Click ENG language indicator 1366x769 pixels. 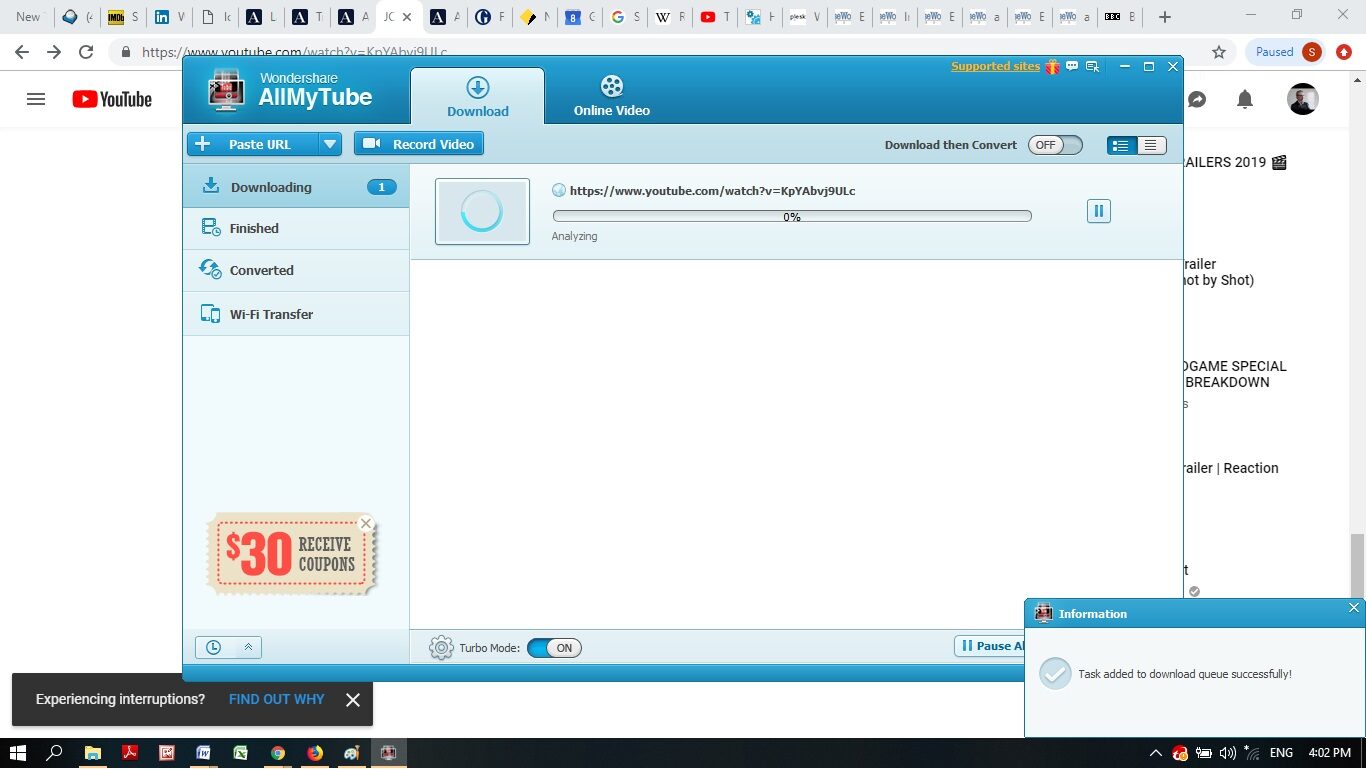[1282, 753]
